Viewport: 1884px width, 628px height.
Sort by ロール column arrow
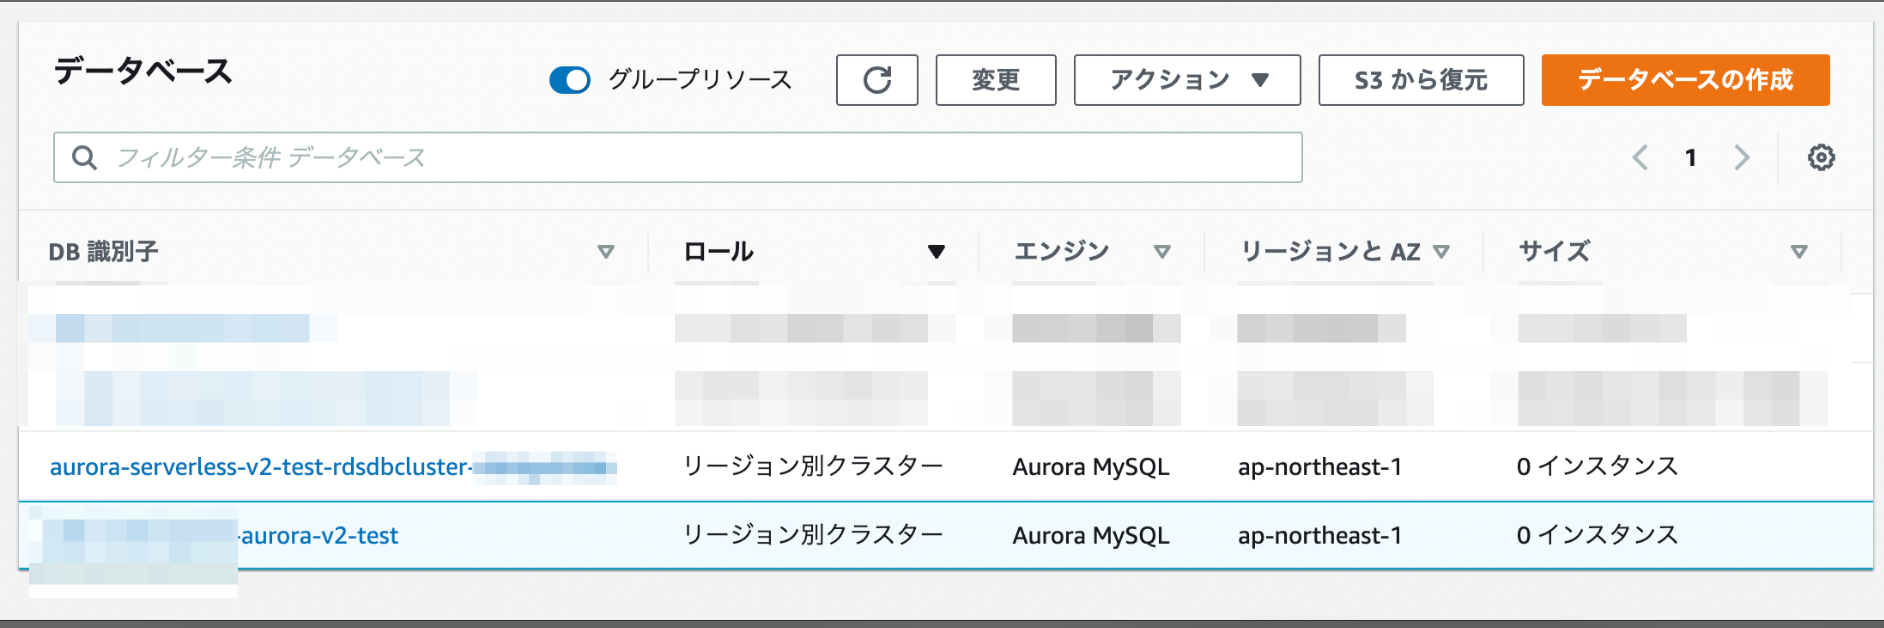(x=936, y=252)
